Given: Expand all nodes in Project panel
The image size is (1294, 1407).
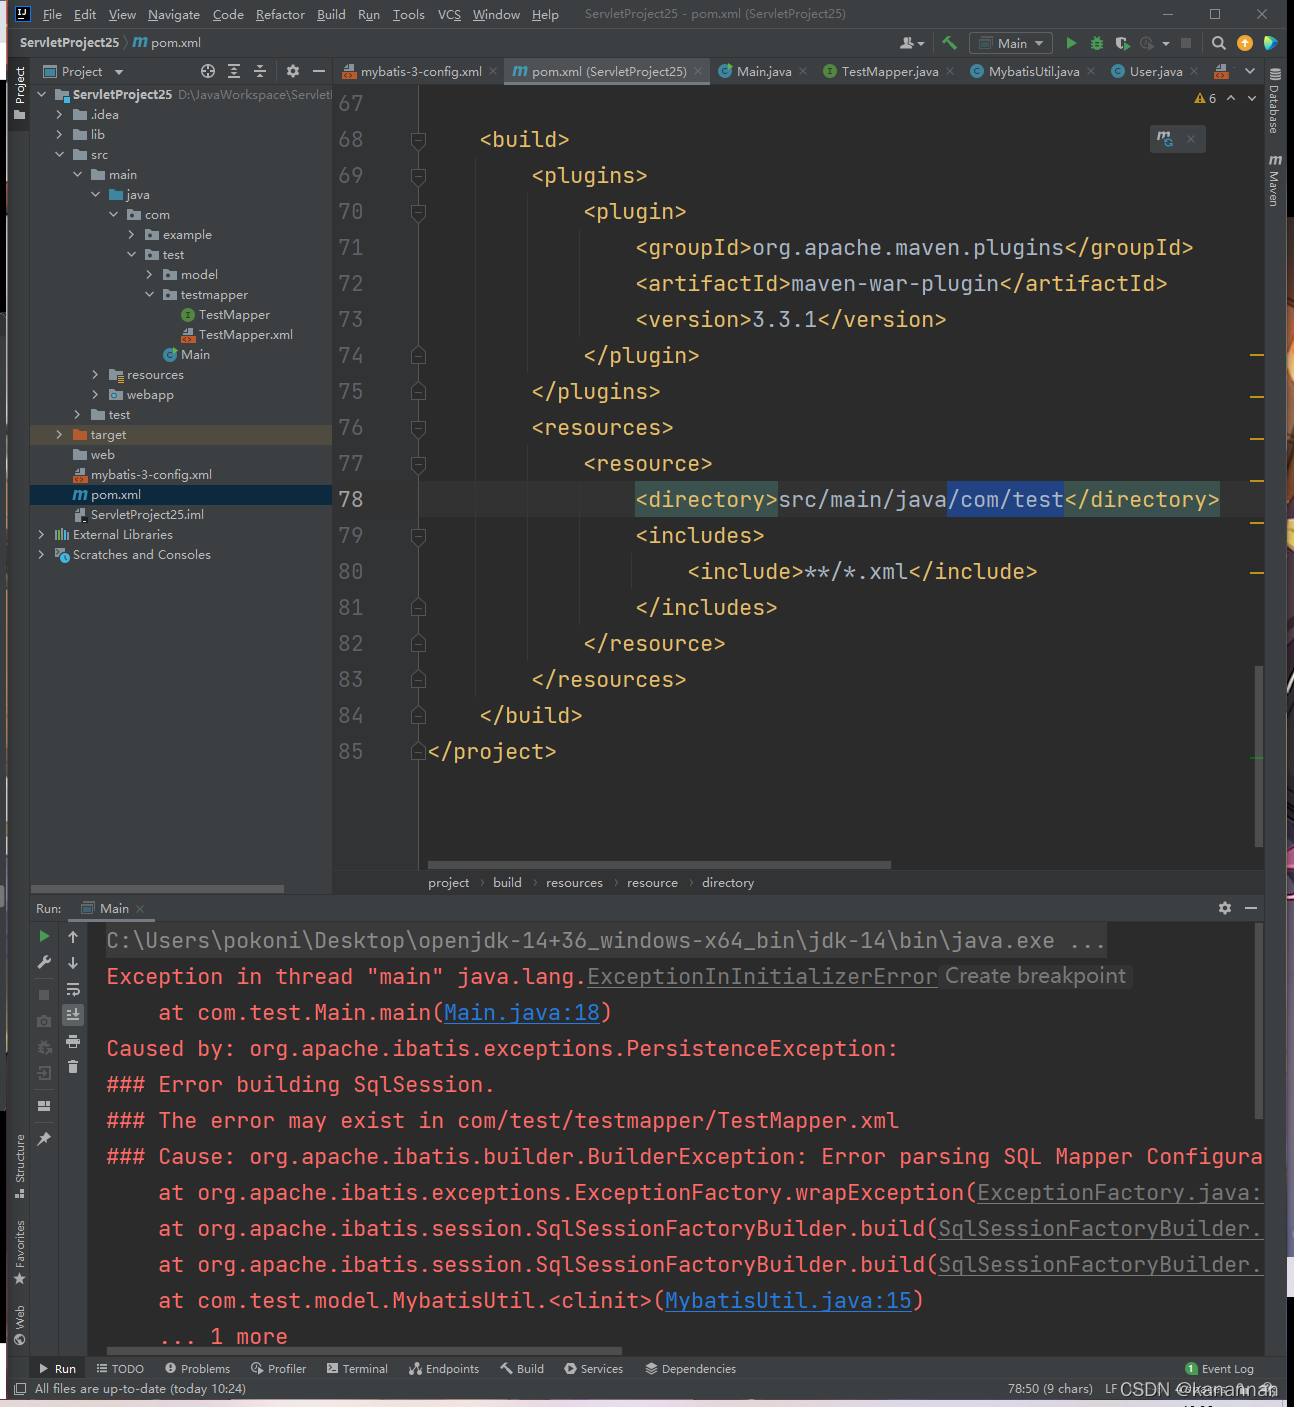Looking at the screenshot, I should 234,71.
